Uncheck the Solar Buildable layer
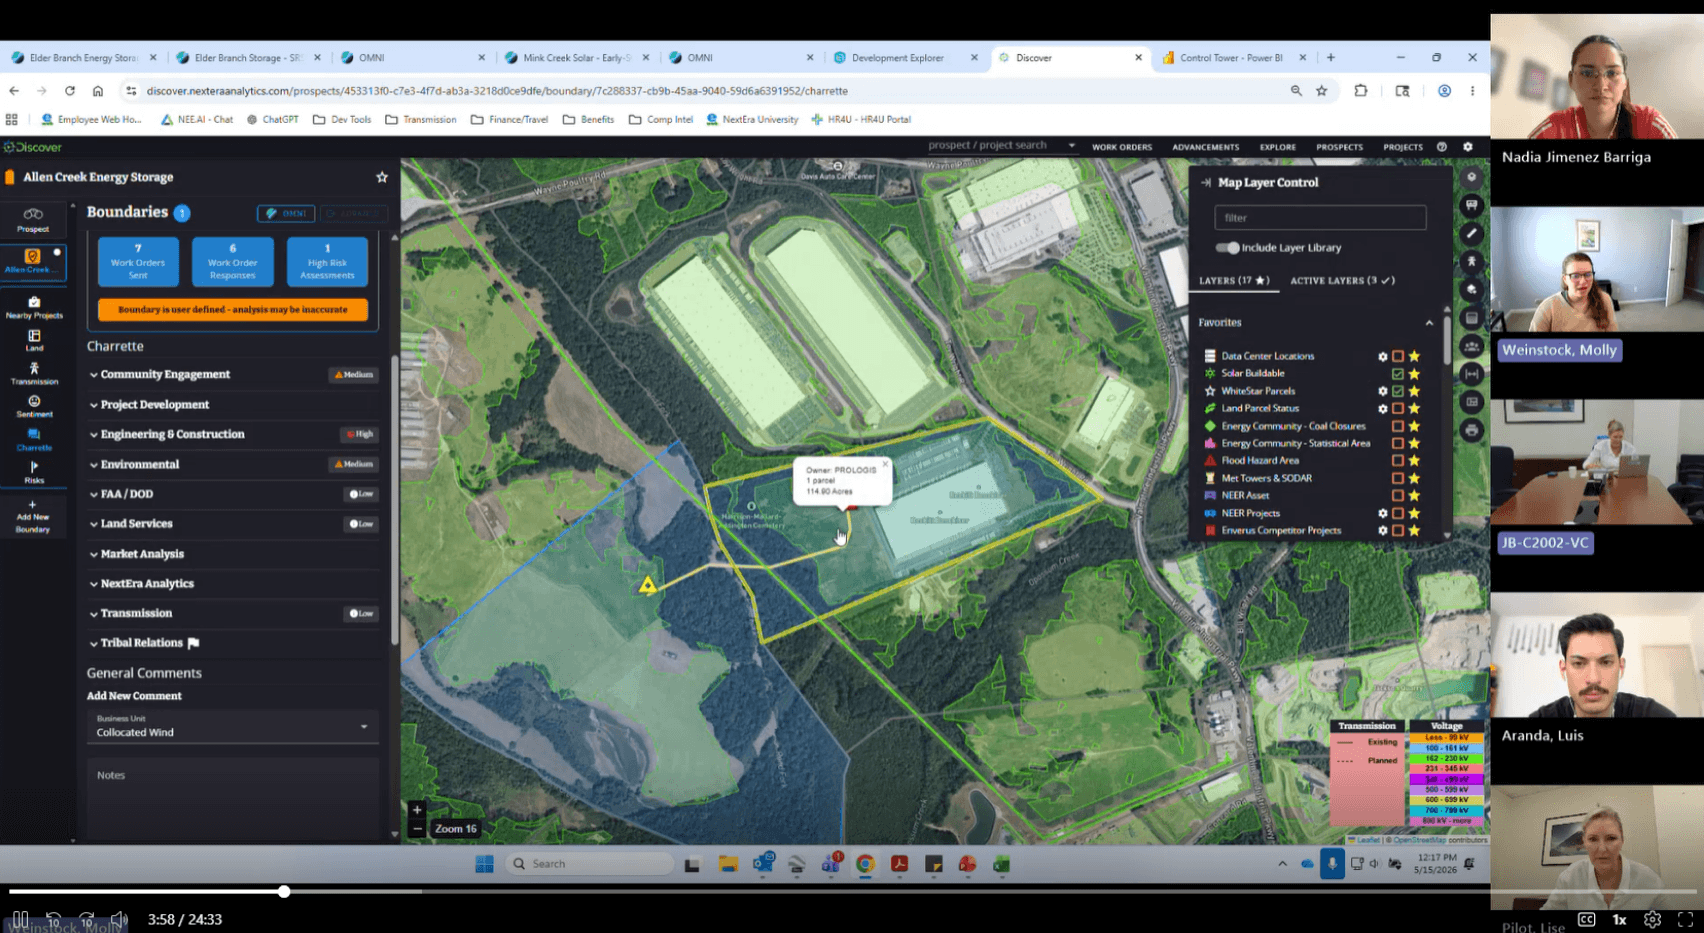This screenshot has height=933, width=1704. [1398, 373]
